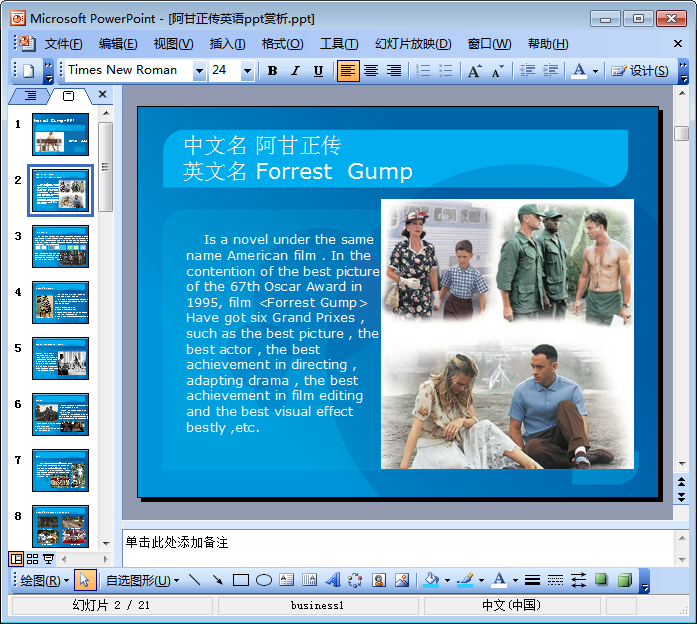Insert a vertical text box
The image size is (697, 624).
(310, 580)
